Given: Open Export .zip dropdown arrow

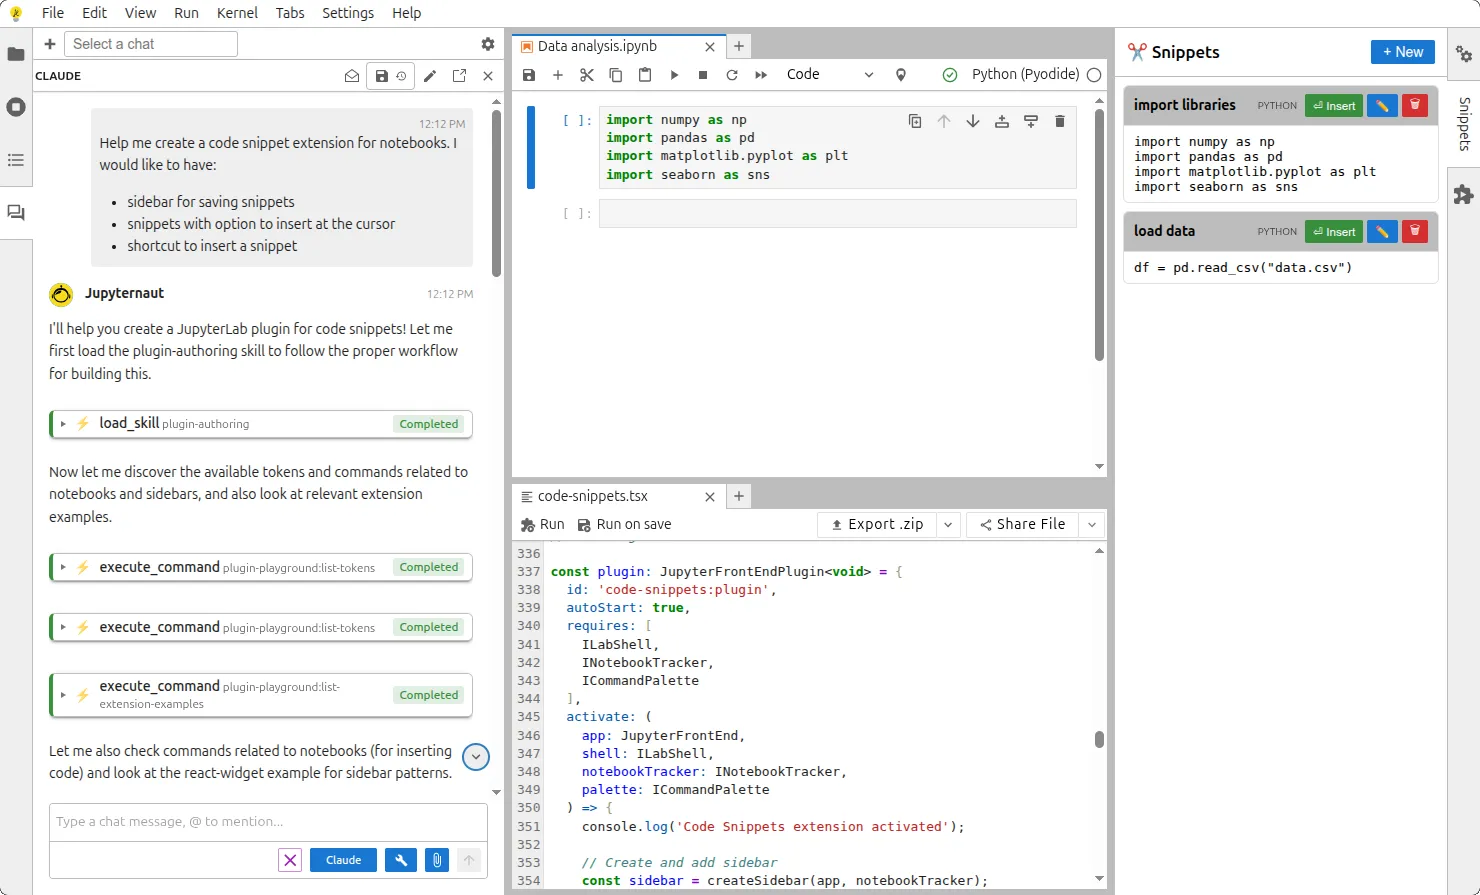Looking at the screenshot, I should (x=948, y=524).
